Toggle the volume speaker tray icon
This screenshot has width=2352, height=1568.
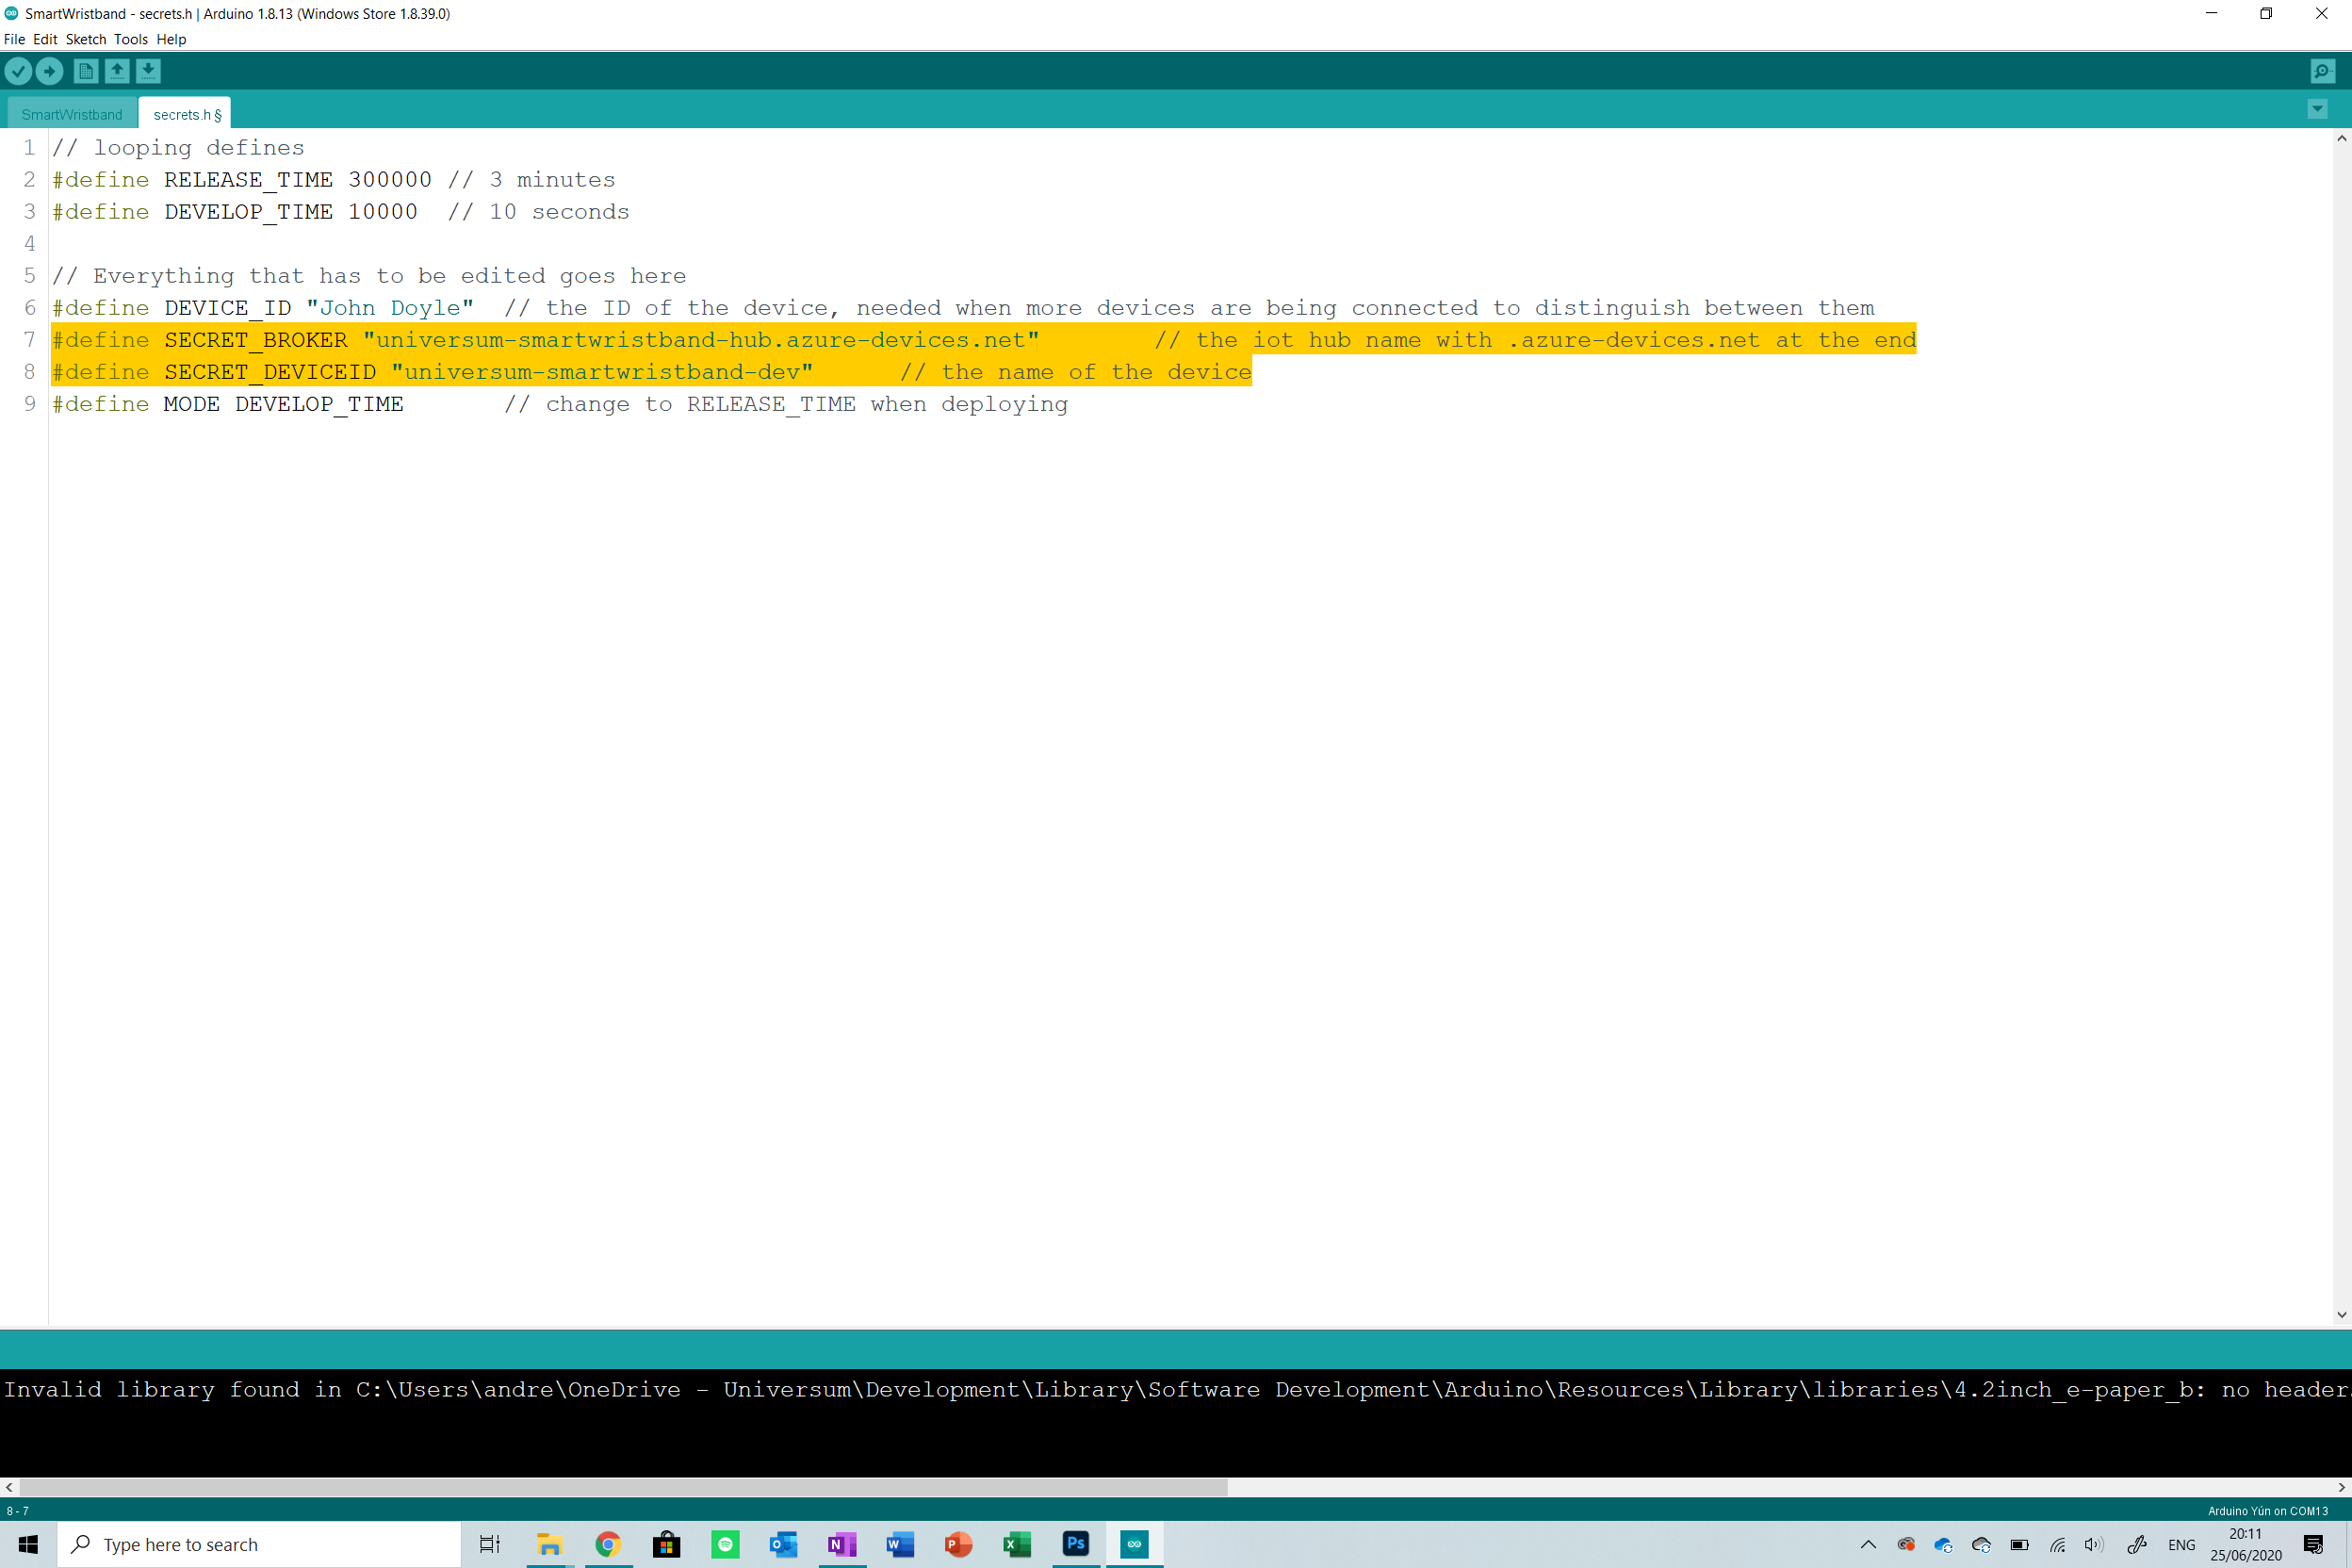pos(2093,1544)
